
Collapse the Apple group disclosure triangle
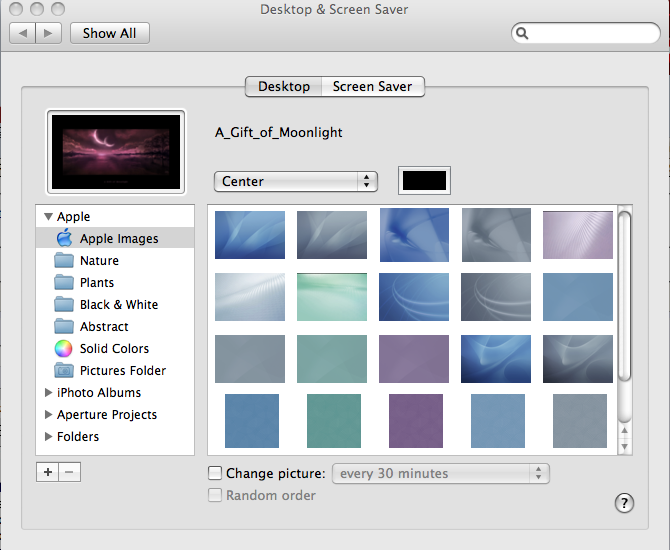[x=48, y=216]
